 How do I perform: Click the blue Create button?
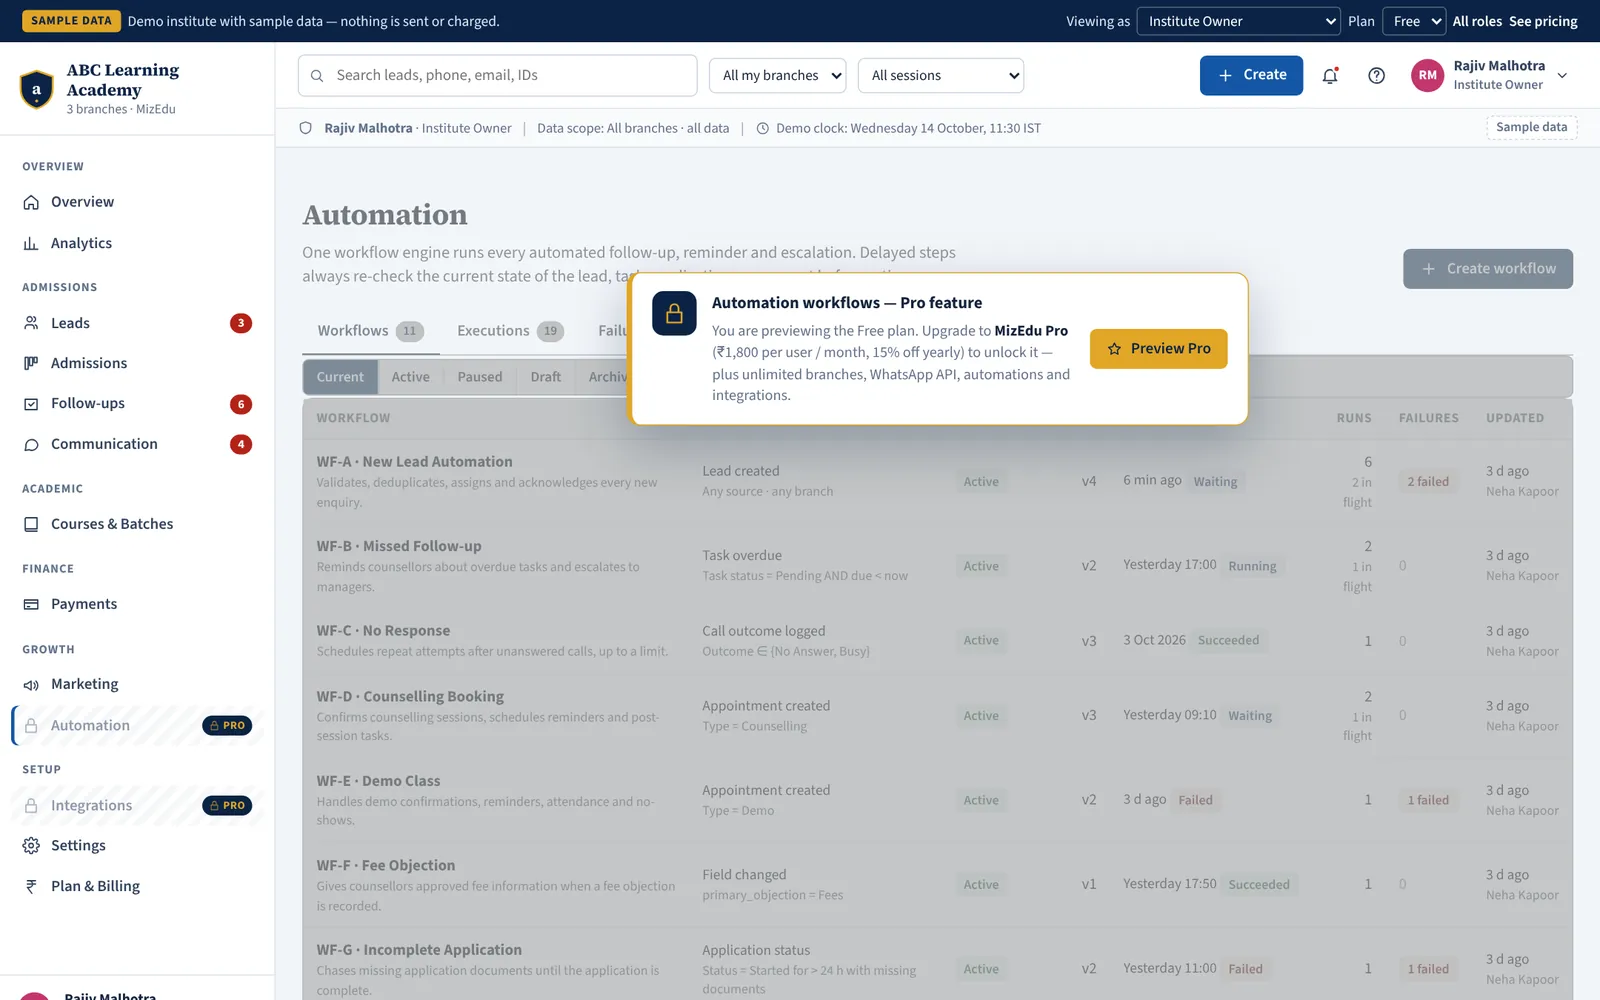(1251, 76)
